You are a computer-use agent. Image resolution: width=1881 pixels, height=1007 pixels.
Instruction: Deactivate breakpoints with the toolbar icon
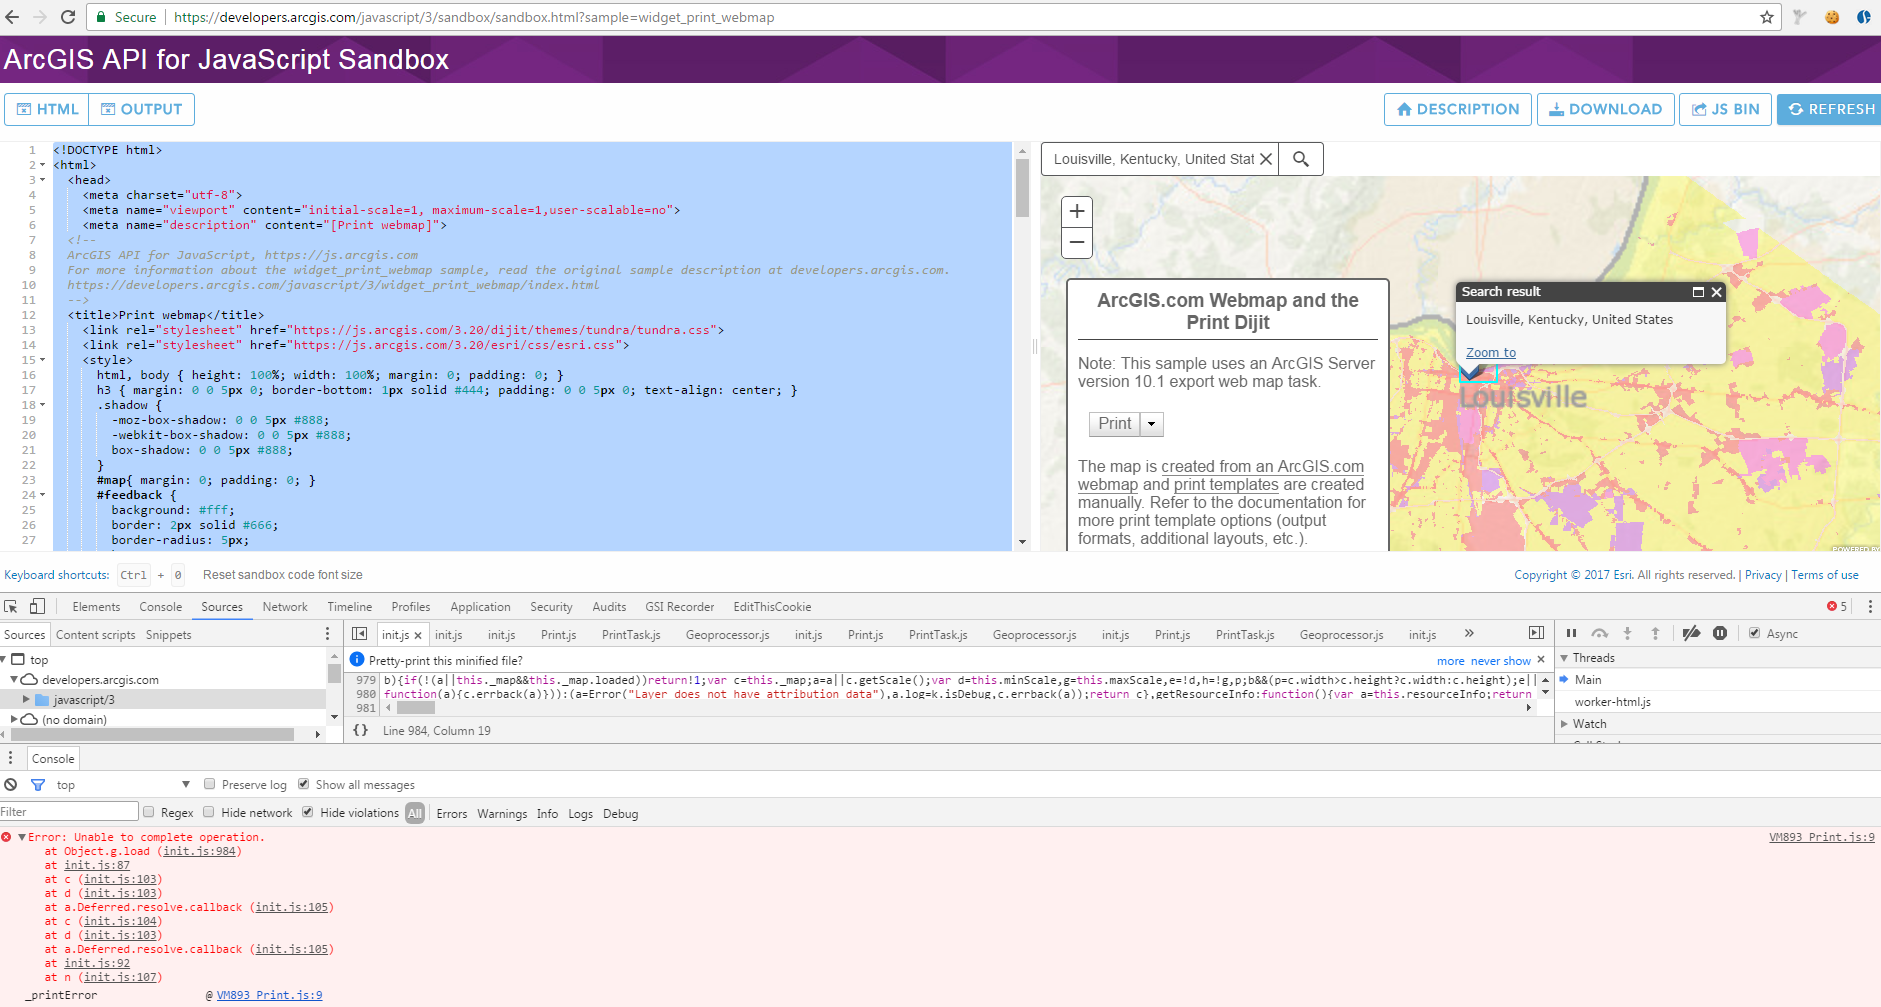1691,633
